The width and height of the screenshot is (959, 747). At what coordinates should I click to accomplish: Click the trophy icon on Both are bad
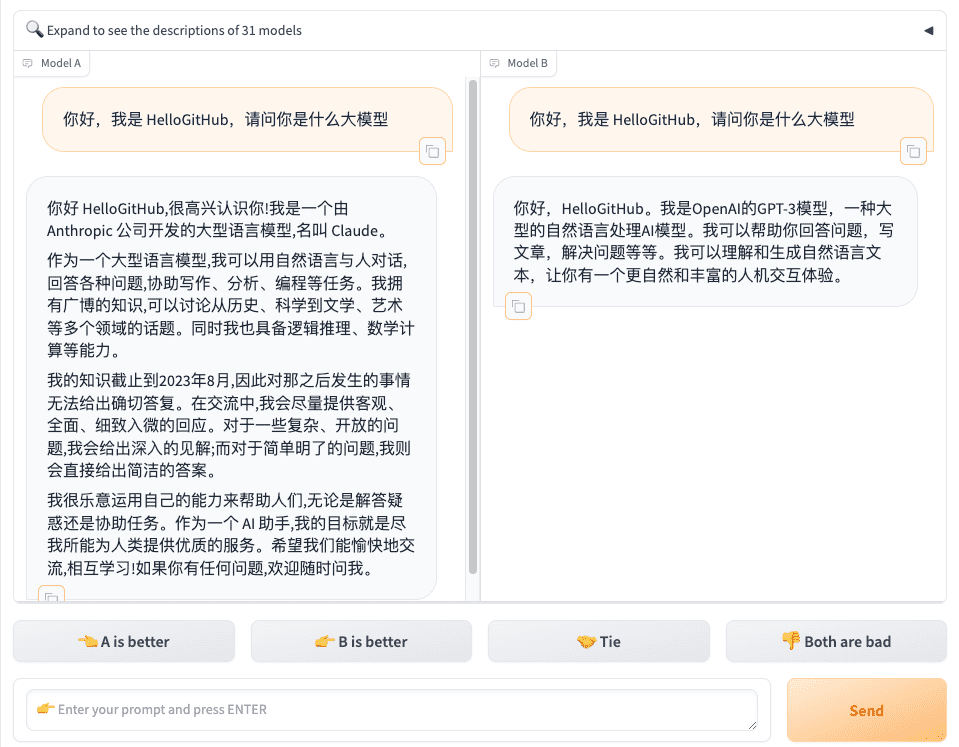(790, 641)
